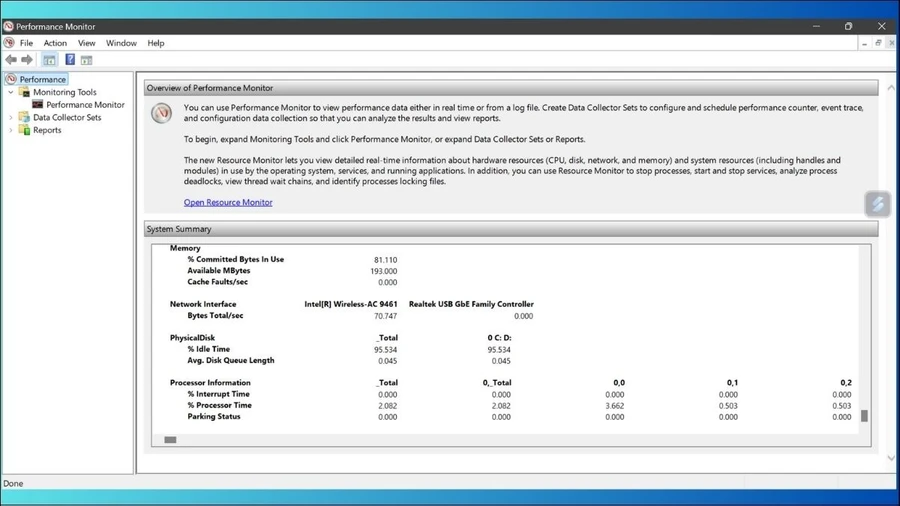
Task: Toggle the Show/Hide Console Tree icon
Action: click(49, 60)
